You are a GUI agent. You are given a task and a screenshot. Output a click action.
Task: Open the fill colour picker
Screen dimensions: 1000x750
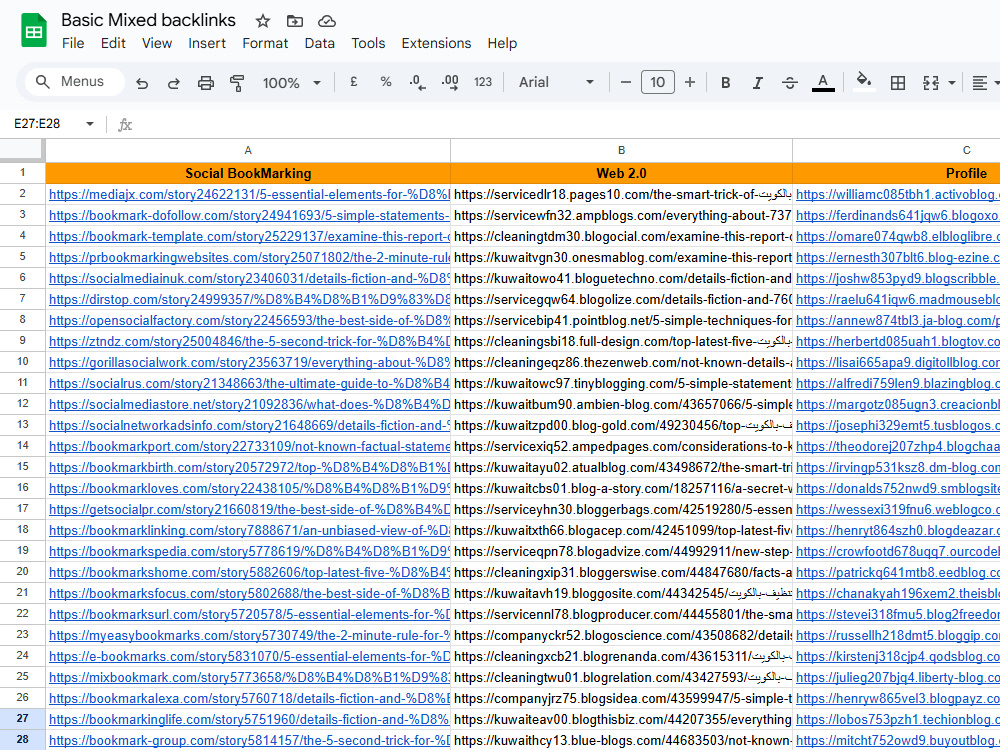click(x=864, y=82)
